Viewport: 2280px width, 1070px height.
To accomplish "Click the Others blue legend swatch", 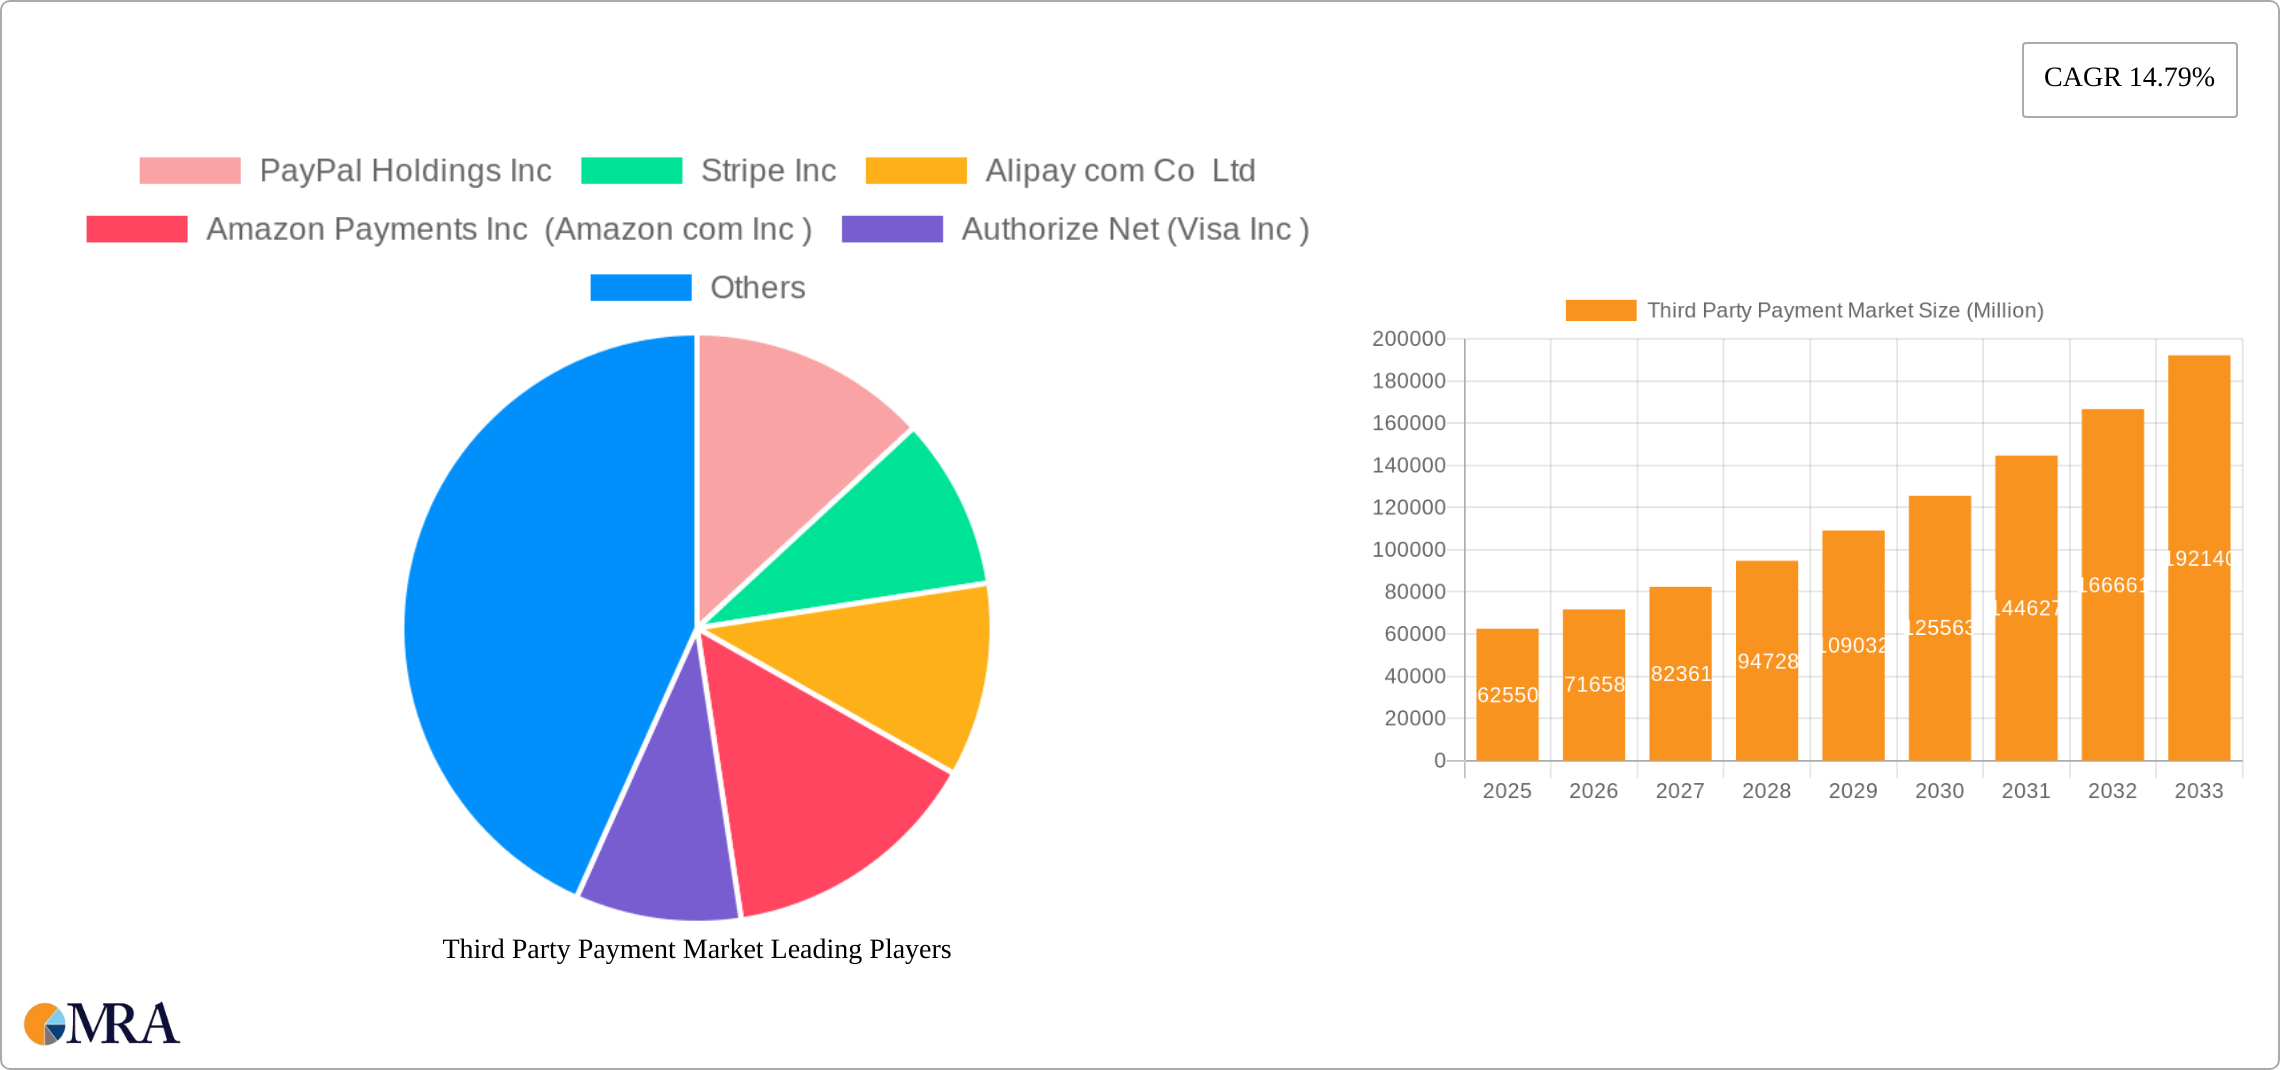I will 641,287.
